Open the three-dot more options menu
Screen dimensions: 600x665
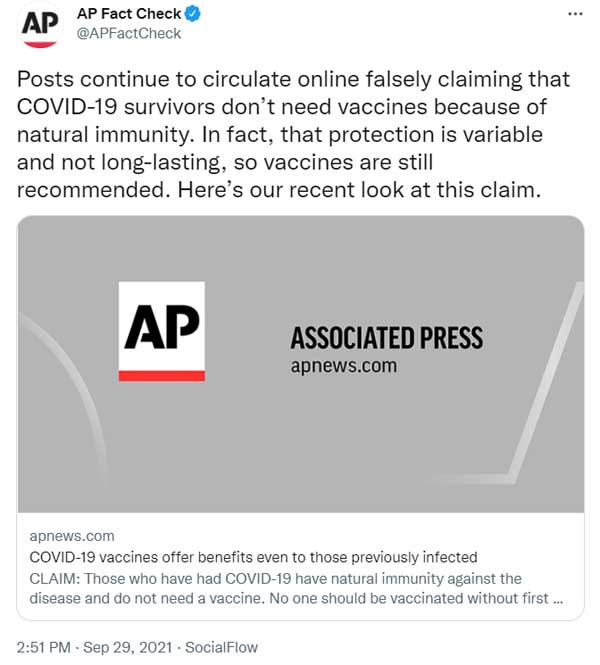pyautogui.click(x=575, y=15)
